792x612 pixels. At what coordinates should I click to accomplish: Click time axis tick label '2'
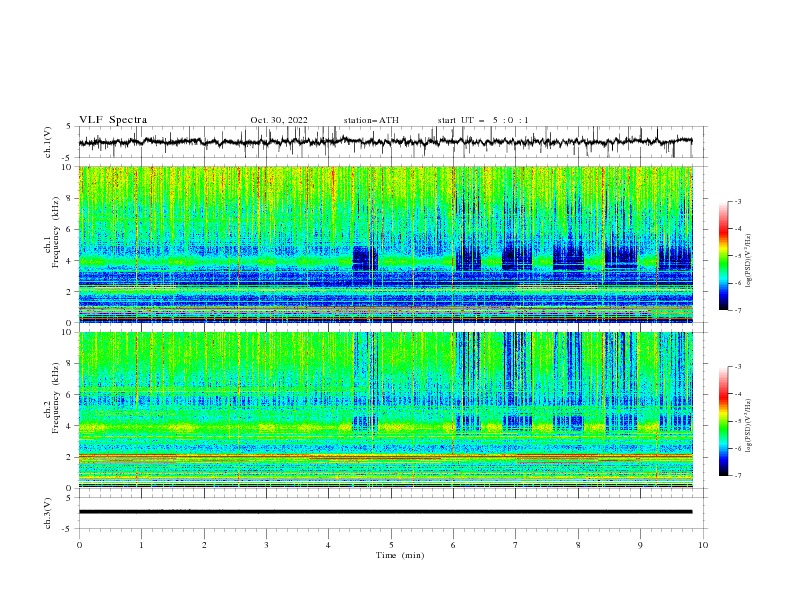(x=204, y=545)
